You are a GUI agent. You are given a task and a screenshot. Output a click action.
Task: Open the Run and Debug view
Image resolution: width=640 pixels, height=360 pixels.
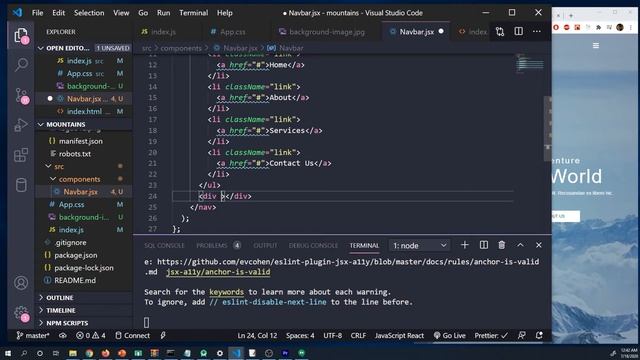coord(21,125)
